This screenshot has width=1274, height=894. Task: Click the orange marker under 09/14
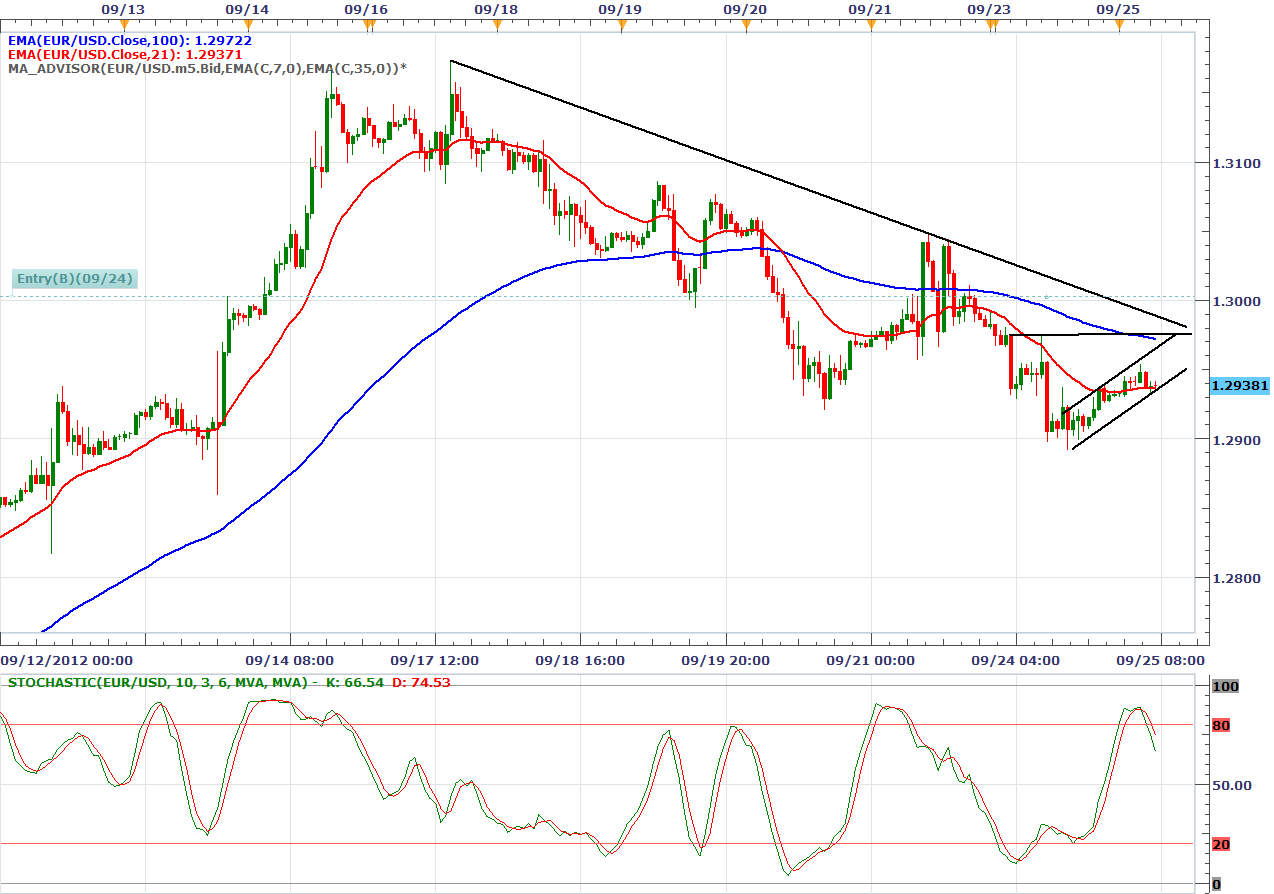(x=247, y=26)
